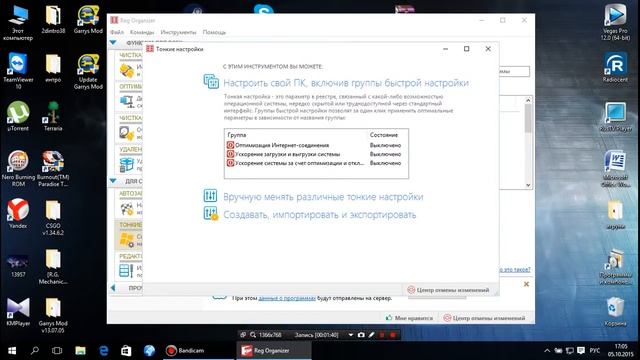Show hidden system tray icons chevron
Screen dimensions: 640x360
547,351
